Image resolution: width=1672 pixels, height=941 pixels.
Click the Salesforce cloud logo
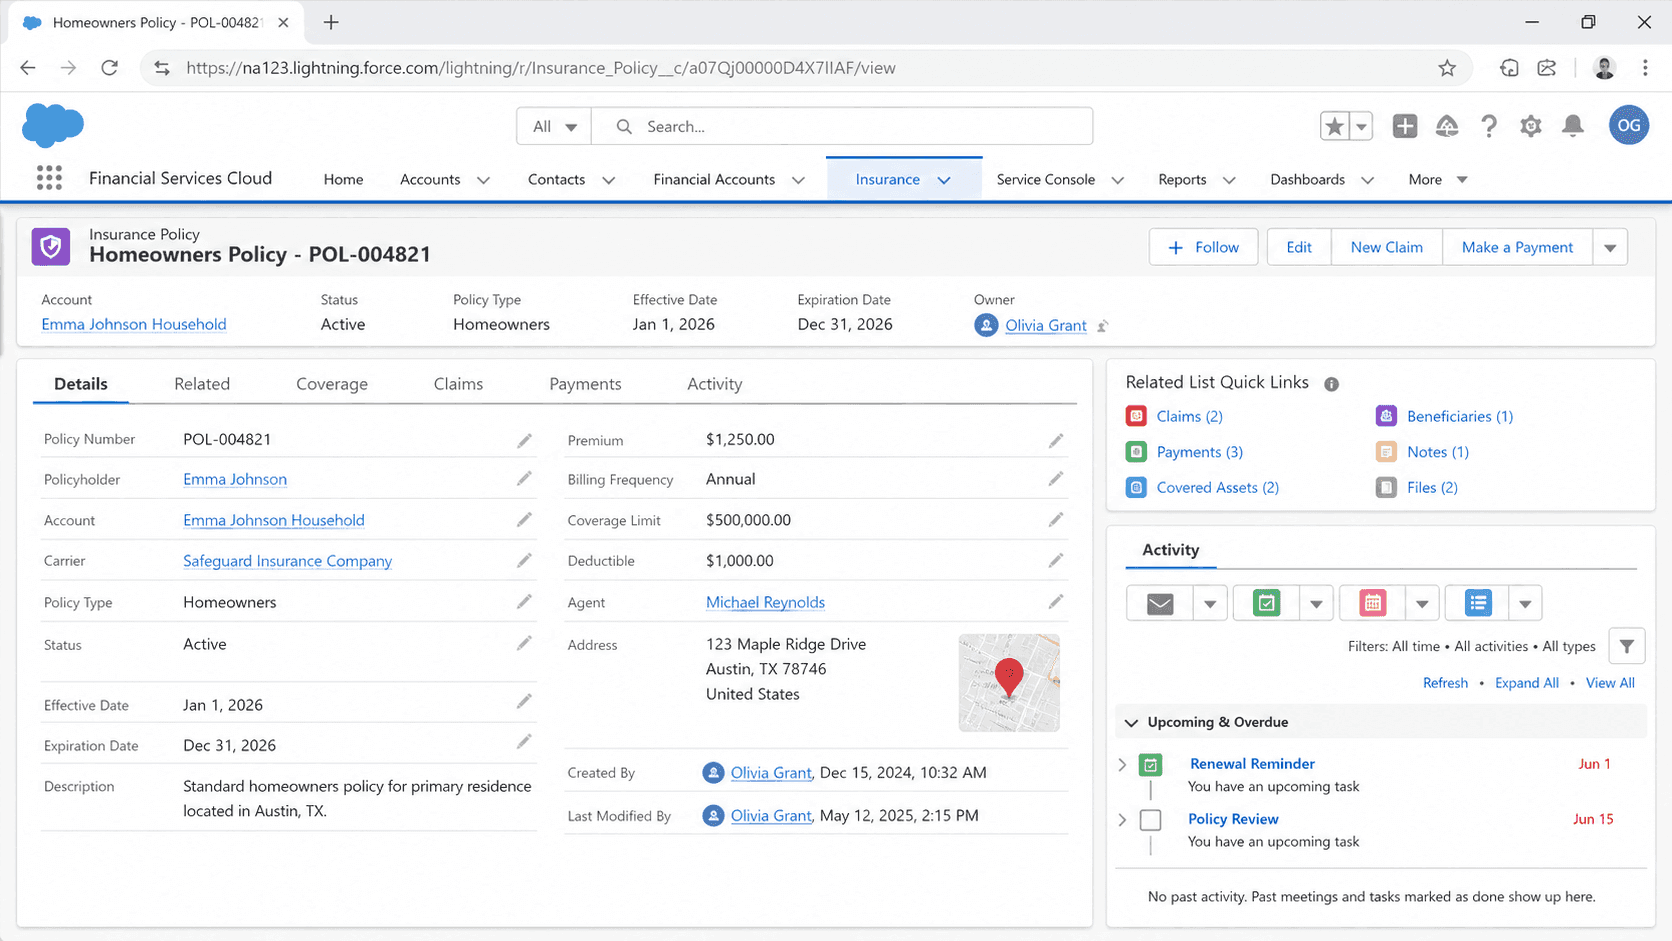coord(53,125)
